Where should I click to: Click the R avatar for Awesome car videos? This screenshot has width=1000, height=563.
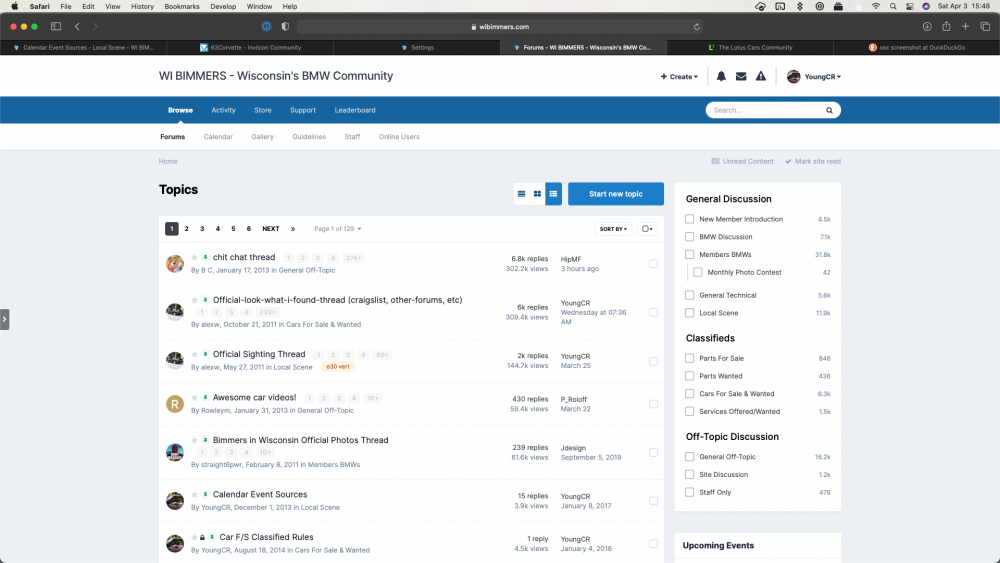pyautogui.click(x=175, y=404)
